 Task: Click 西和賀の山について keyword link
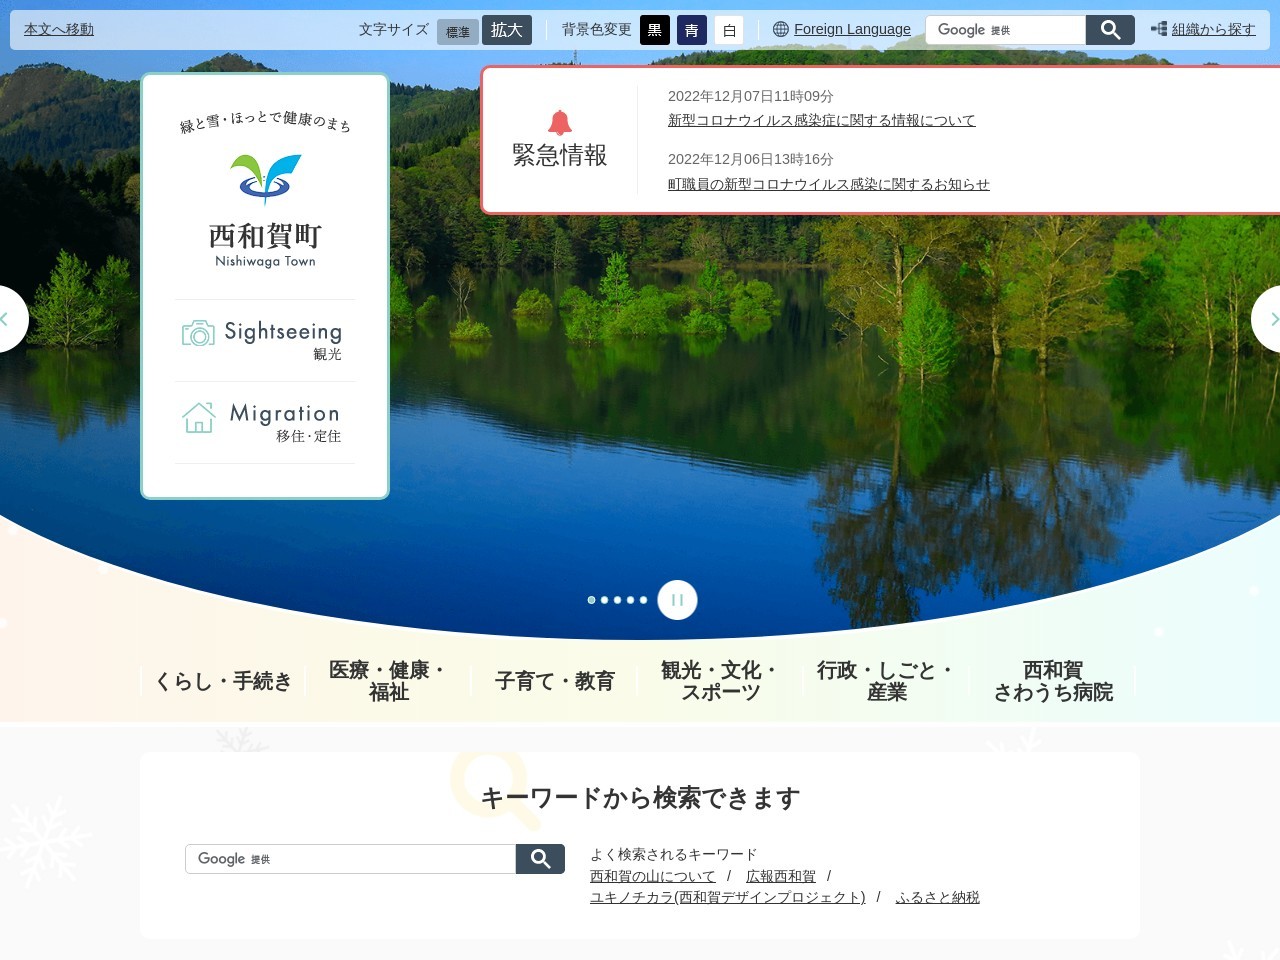point(652,876)
